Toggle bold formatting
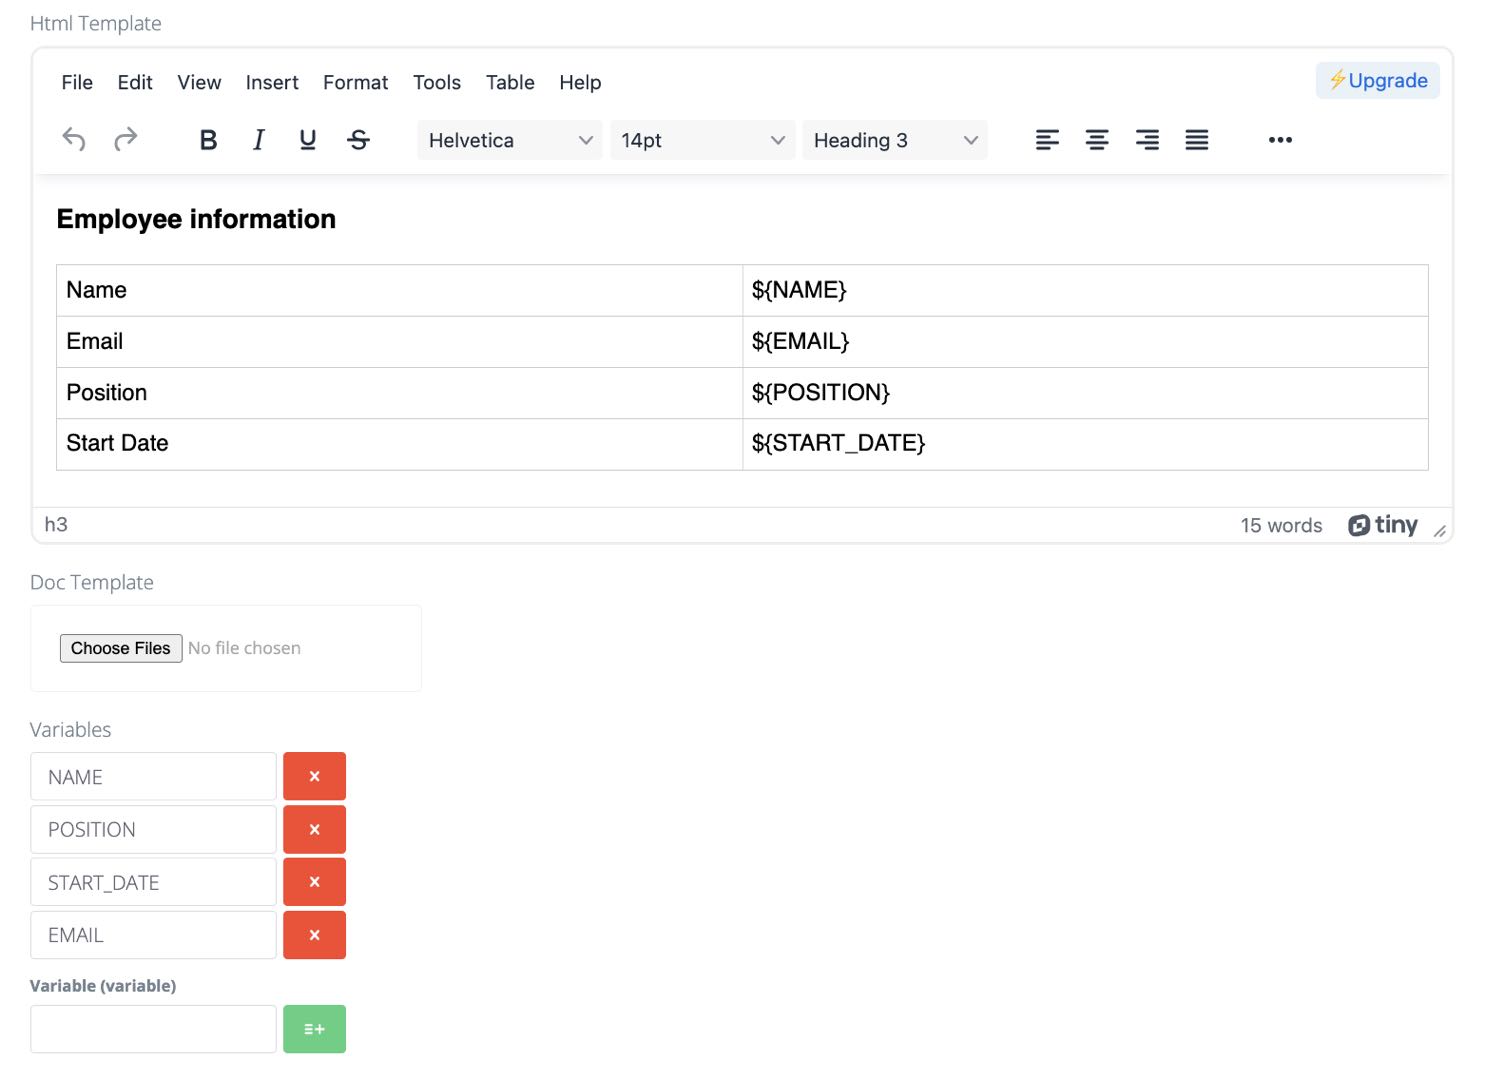The width and height of the screenshot is (1485, 1080). point(208,140)
